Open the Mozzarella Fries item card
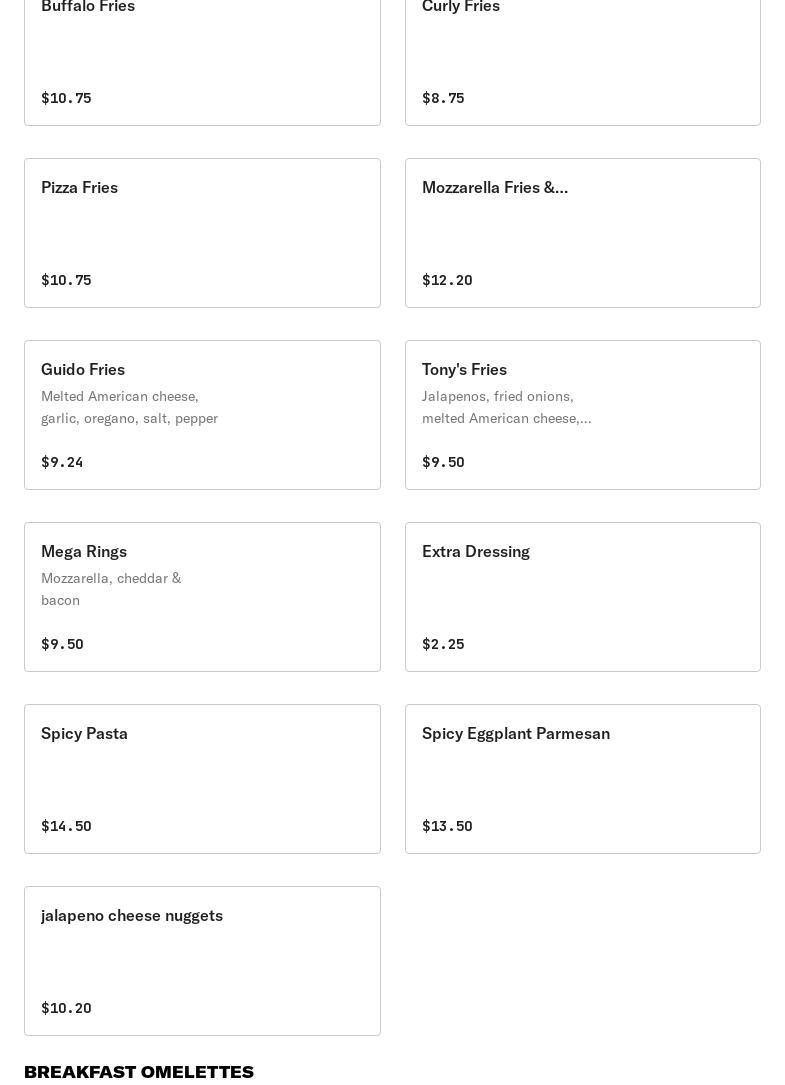Image resolution: width=785 pixels, height=1085 pixels. (582, 233)
